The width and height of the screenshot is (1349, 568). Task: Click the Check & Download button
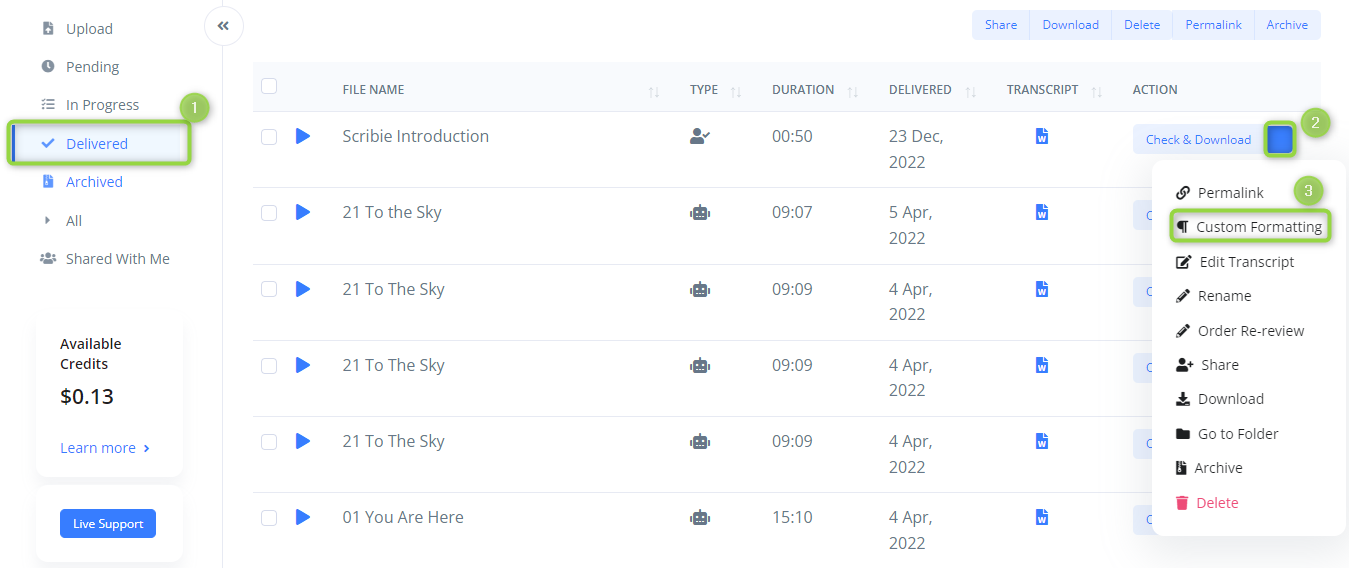pyautogui.click(x=1198, y=140)
